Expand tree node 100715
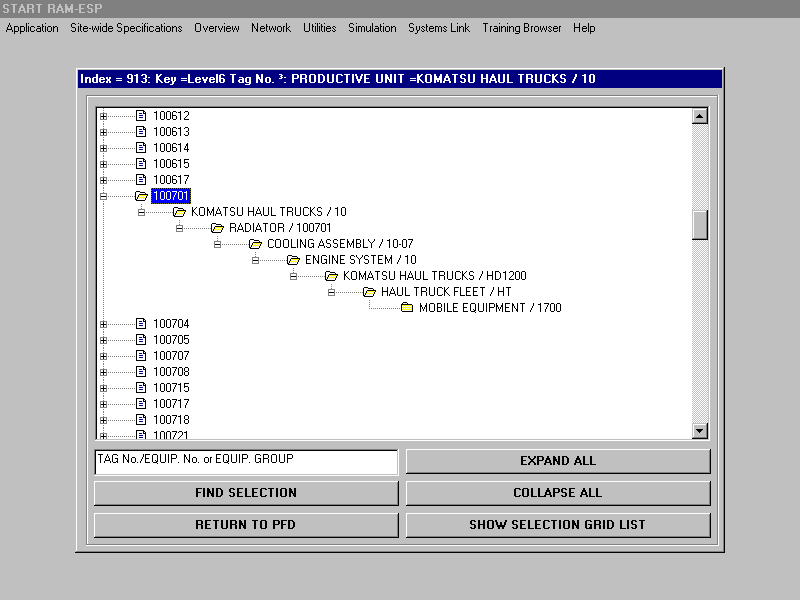This screenshot has width=800, height=600. 104,388
